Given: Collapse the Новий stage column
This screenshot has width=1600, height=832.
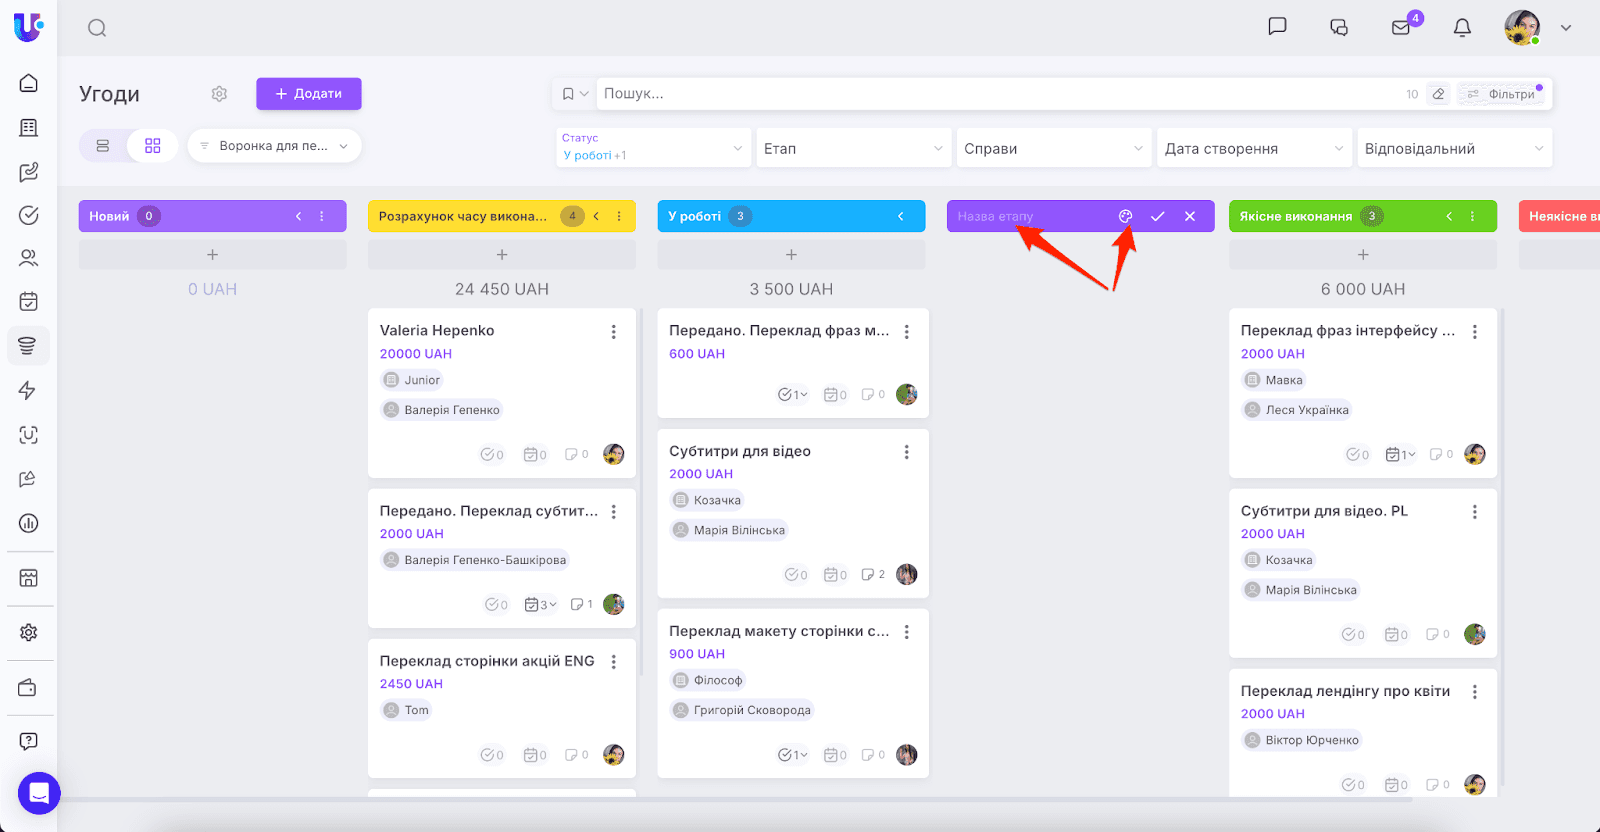Looking at the screenshot, I should [x=298, y=216].
